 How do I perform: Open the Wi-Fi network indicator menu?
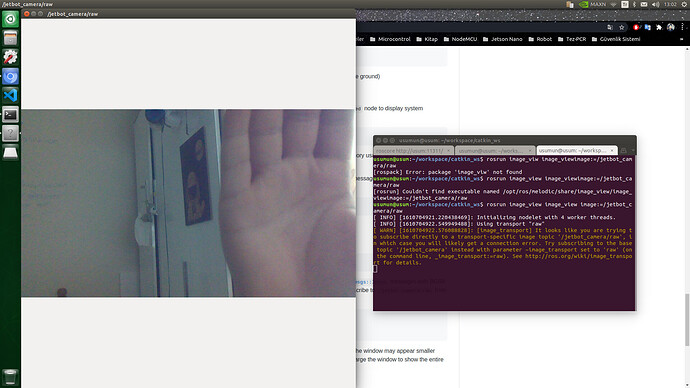tap(613, 4)
